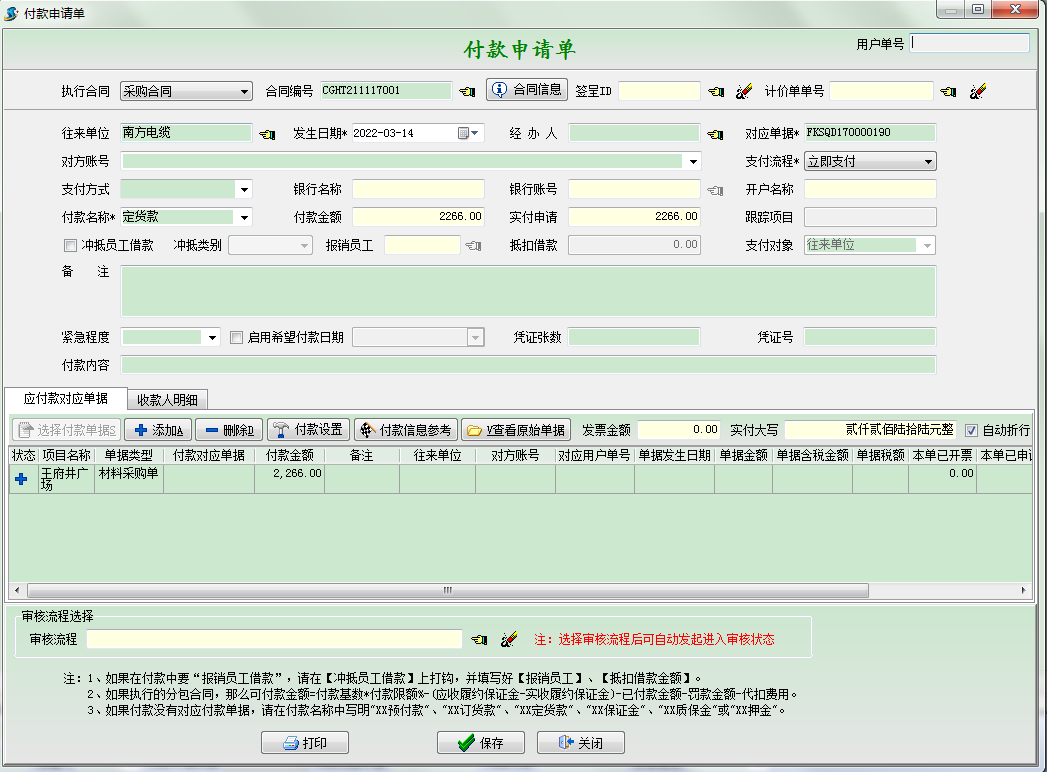Open 合同信息 contract info

point(528,89)
